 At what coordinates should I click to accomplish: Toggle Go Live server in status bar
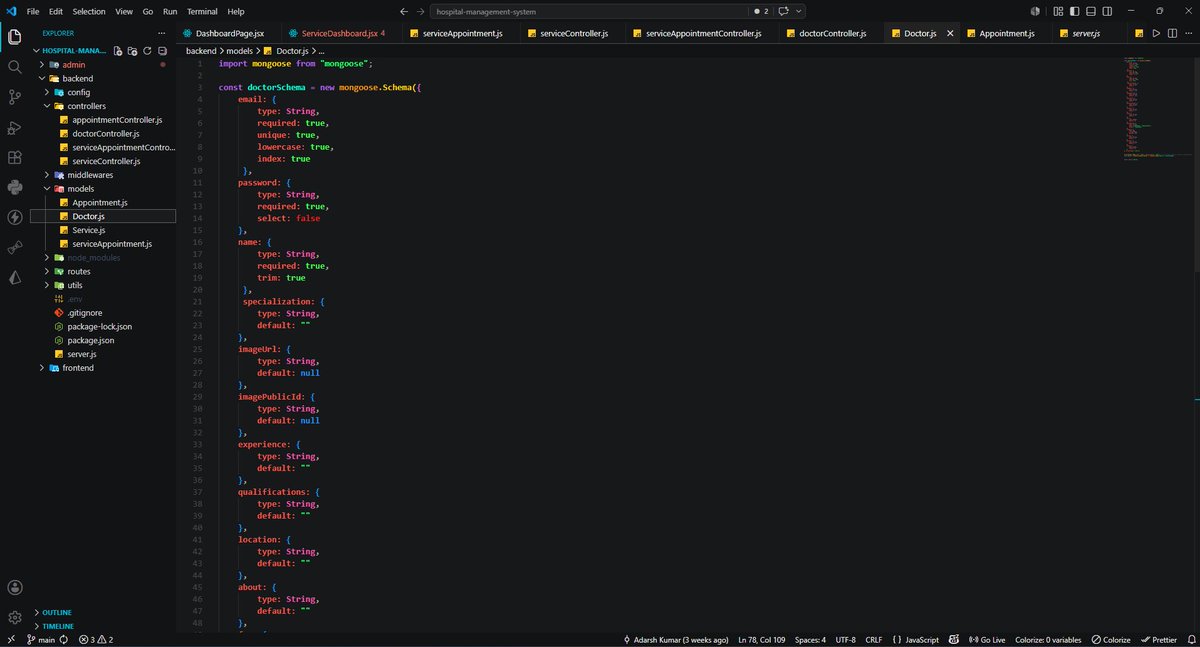pyautogui.click(x=985, y=640)
